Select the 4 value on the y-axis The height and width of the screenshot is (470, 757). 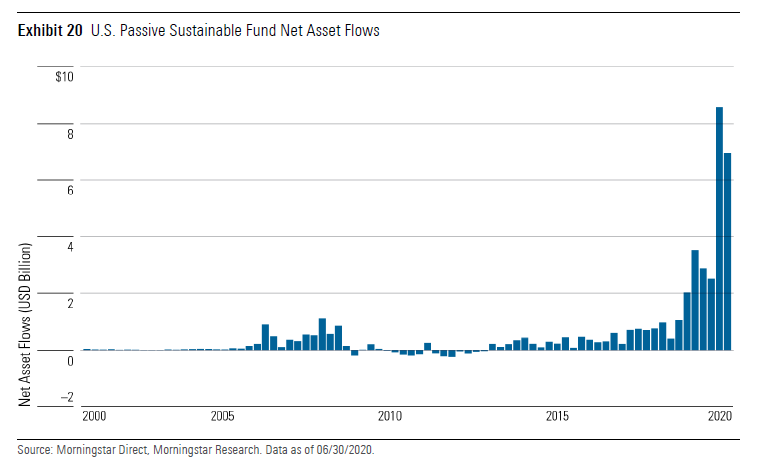pyautogui.click(x=68, y=247)
